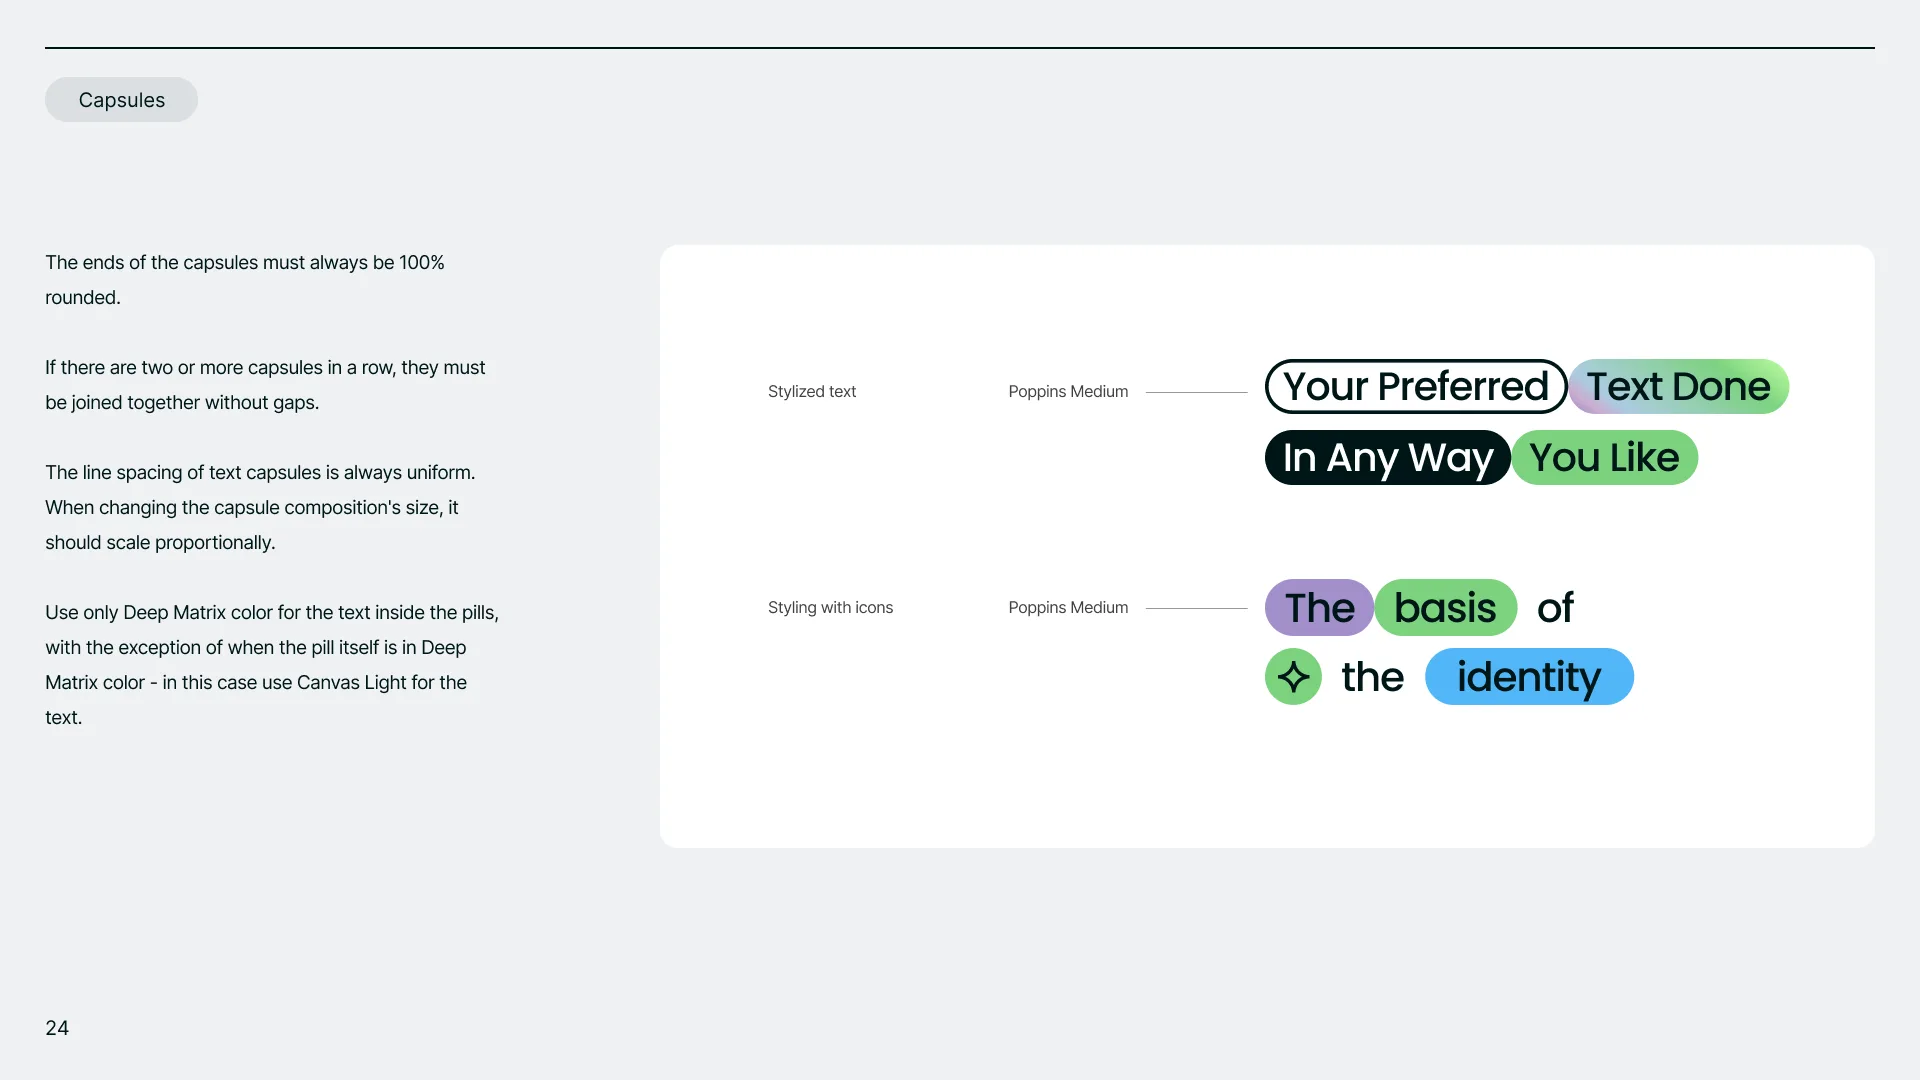Select the Capsules section tag
The width and height of the screenshot is (1920, 1080).
pos(121,100)
